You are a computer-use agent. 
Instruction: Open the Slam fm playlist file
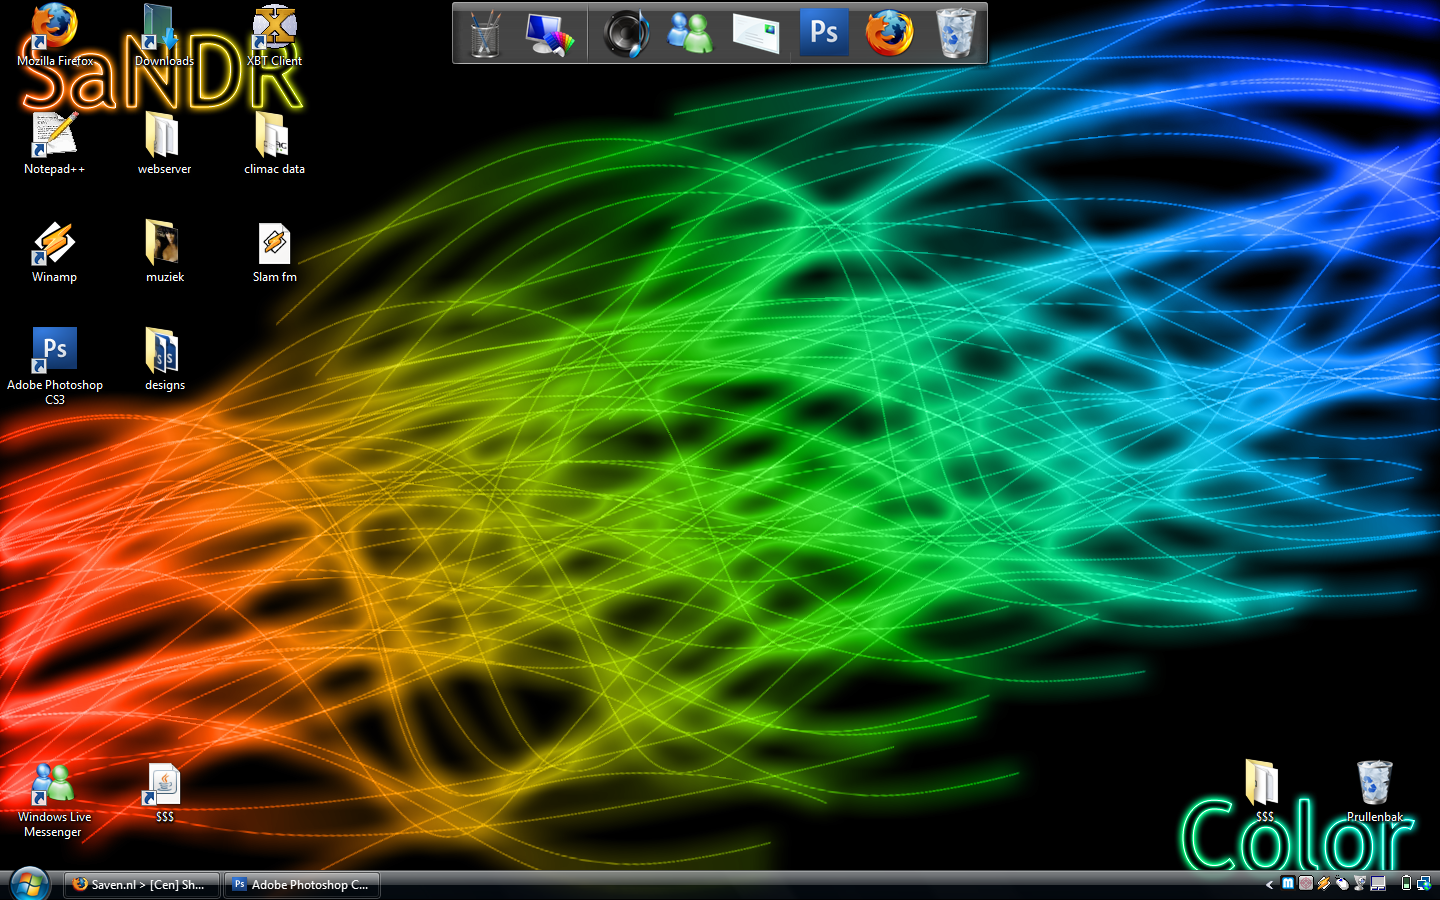click(274, 251)
